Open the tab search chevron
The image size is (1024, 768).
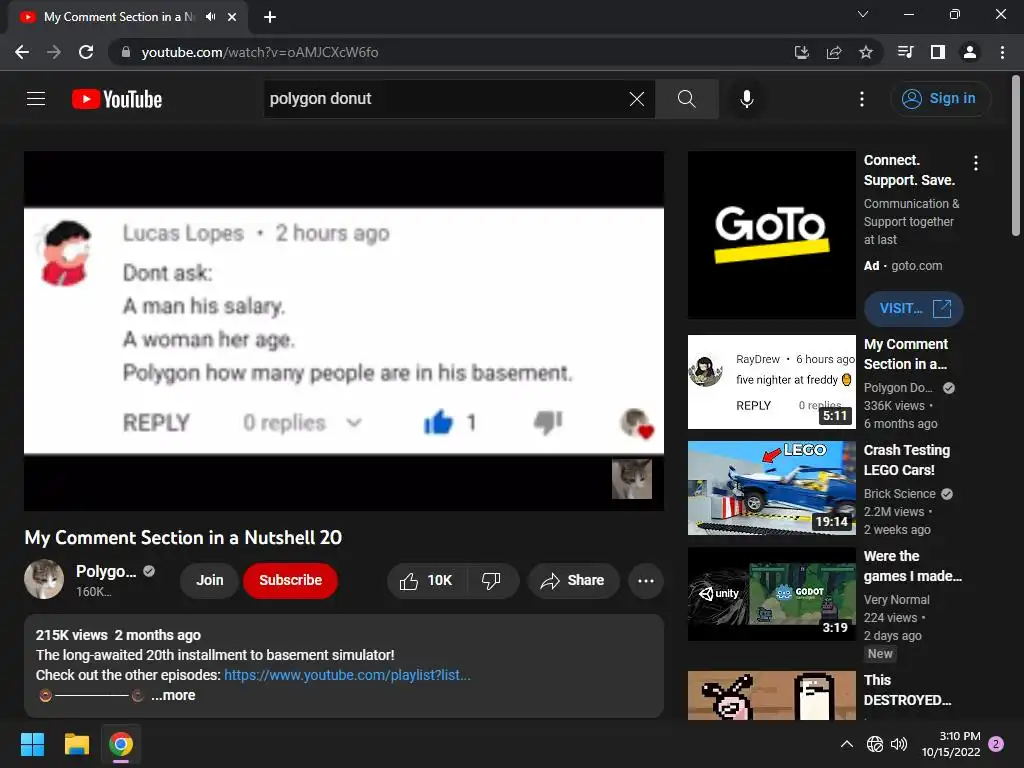pyautogui.click(x=863, y=14)
